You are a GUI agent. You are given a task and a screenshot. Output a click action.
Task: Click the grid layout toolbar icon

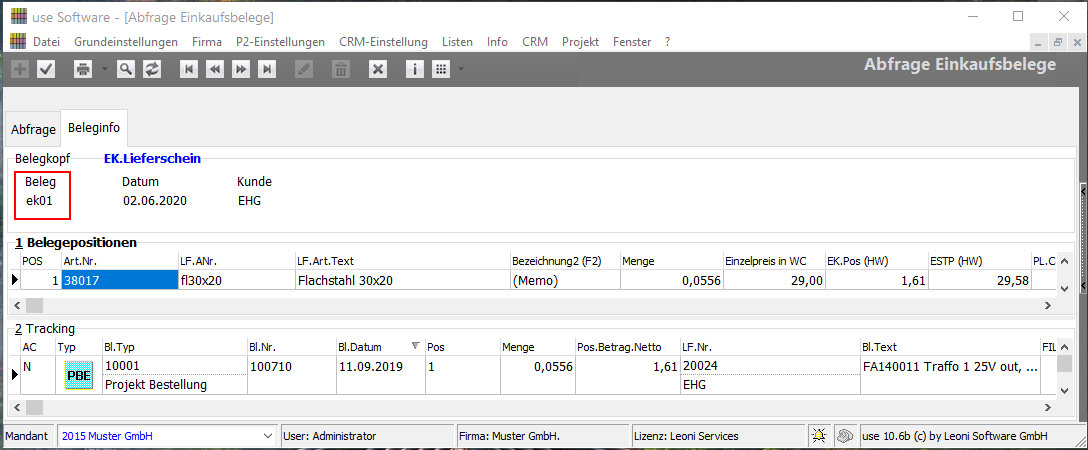pyautogui.click(x=441, y=69)
